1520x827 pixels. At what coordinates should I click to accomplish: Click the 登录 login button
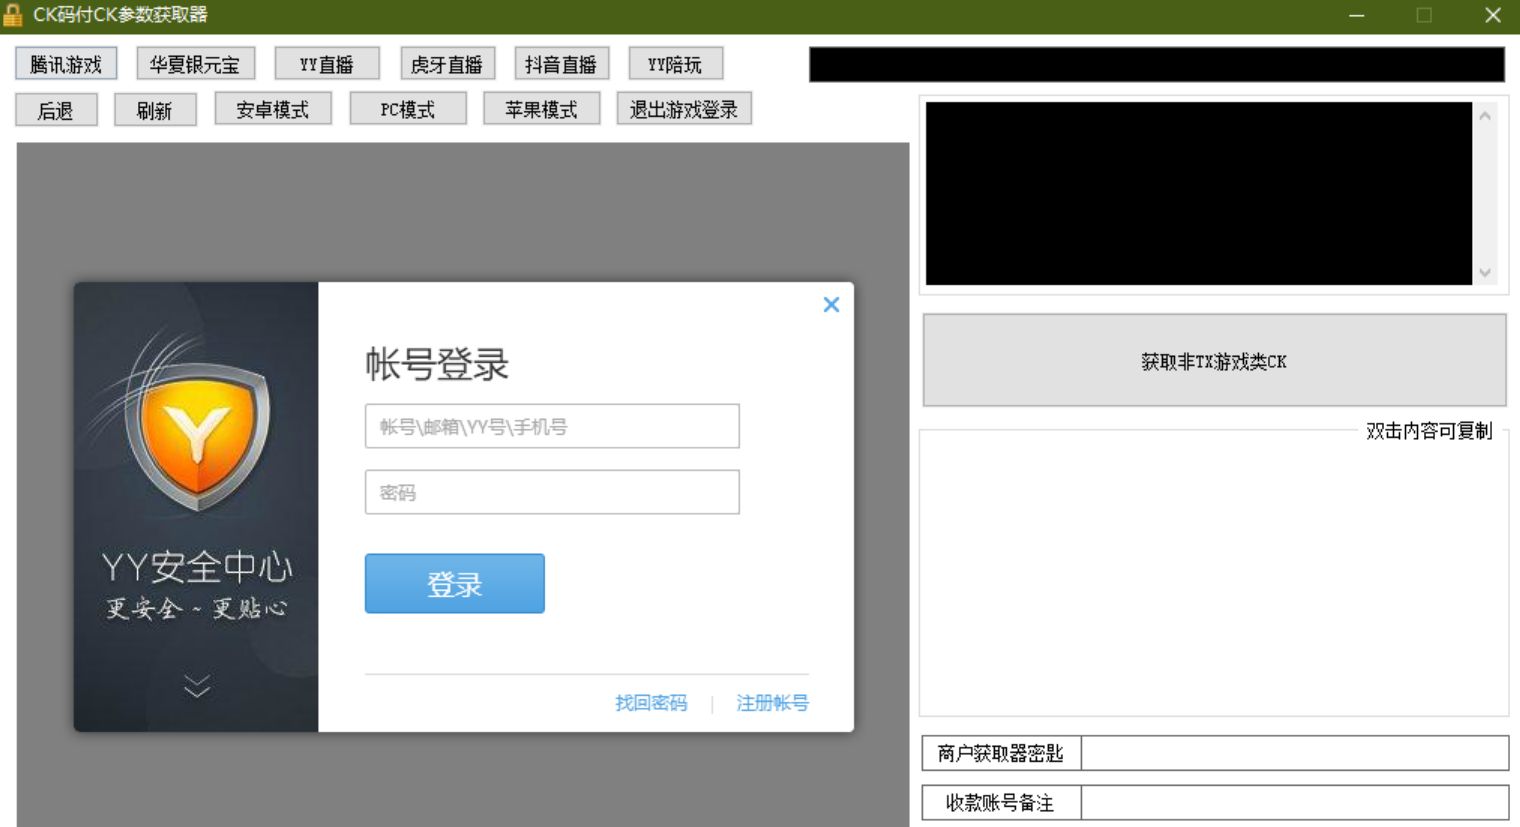coord(454,584)
